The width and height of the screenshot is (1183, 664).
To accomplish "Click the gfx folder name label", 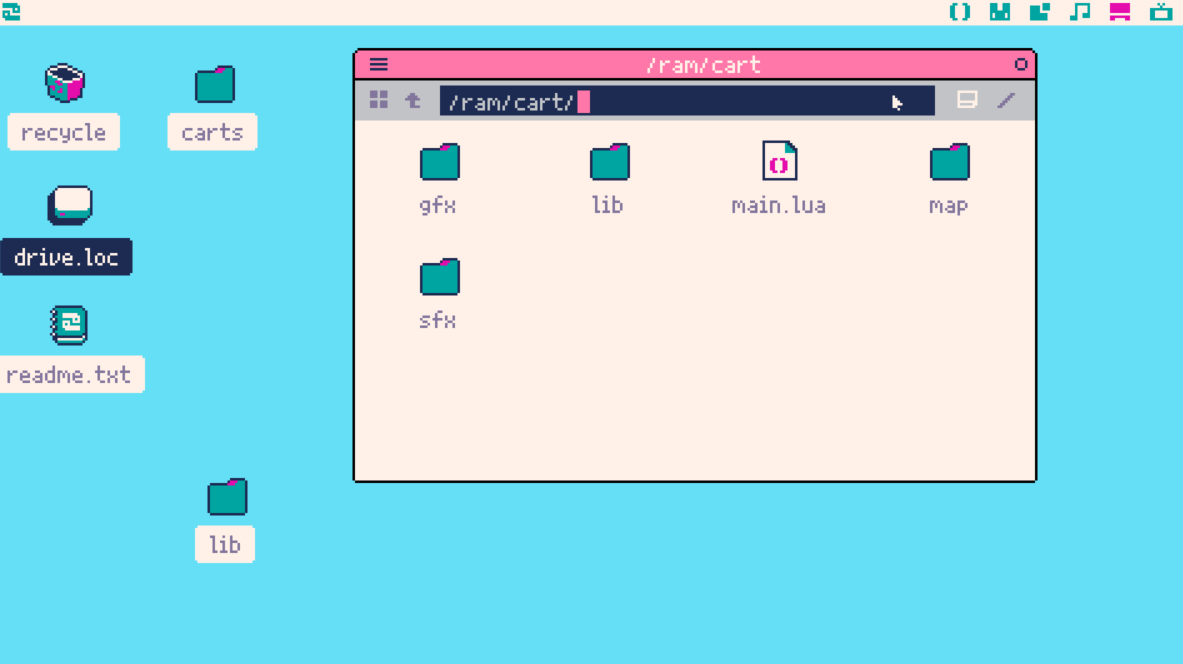I will (x=438, y=205).
